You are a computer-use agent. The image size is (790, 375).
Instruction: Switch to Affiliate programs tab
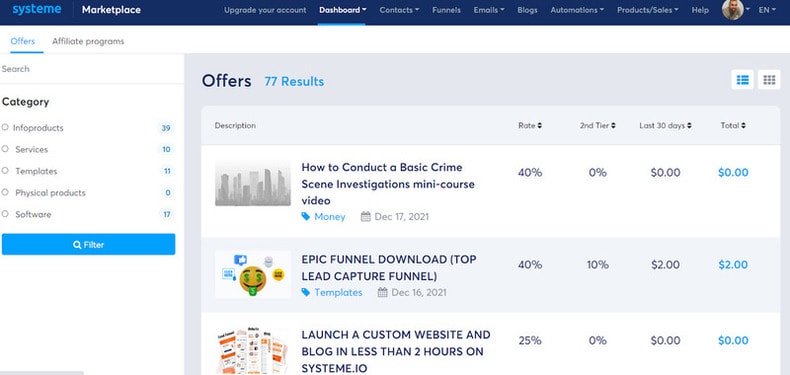coord(88,41)
